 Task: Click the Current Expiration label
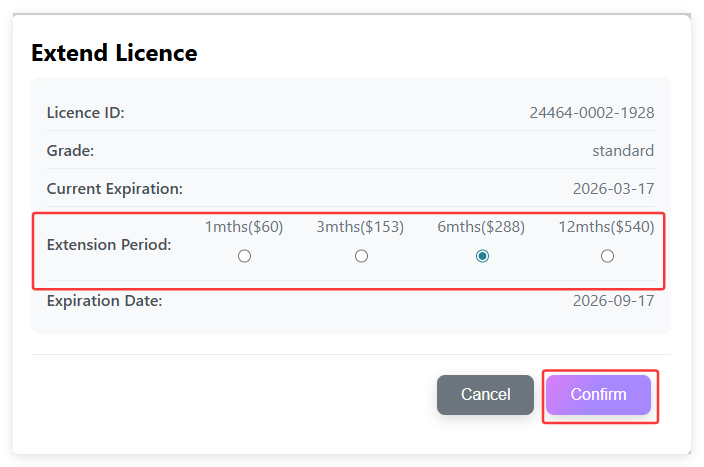coord(114,188)
